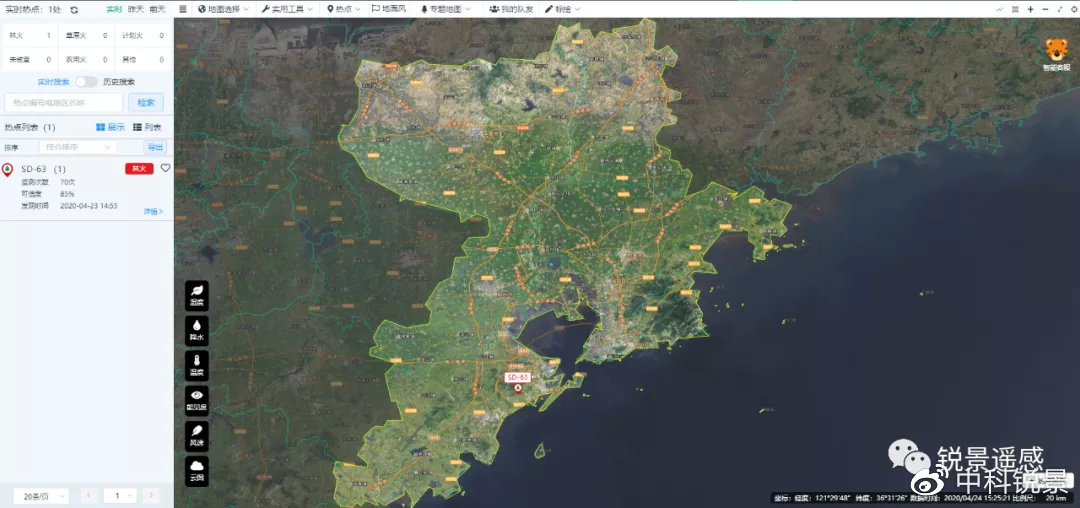This screenshot has width=1080, height=508.
Task: Switch hotspot list to 列表 view
Action: pos(147,128)
